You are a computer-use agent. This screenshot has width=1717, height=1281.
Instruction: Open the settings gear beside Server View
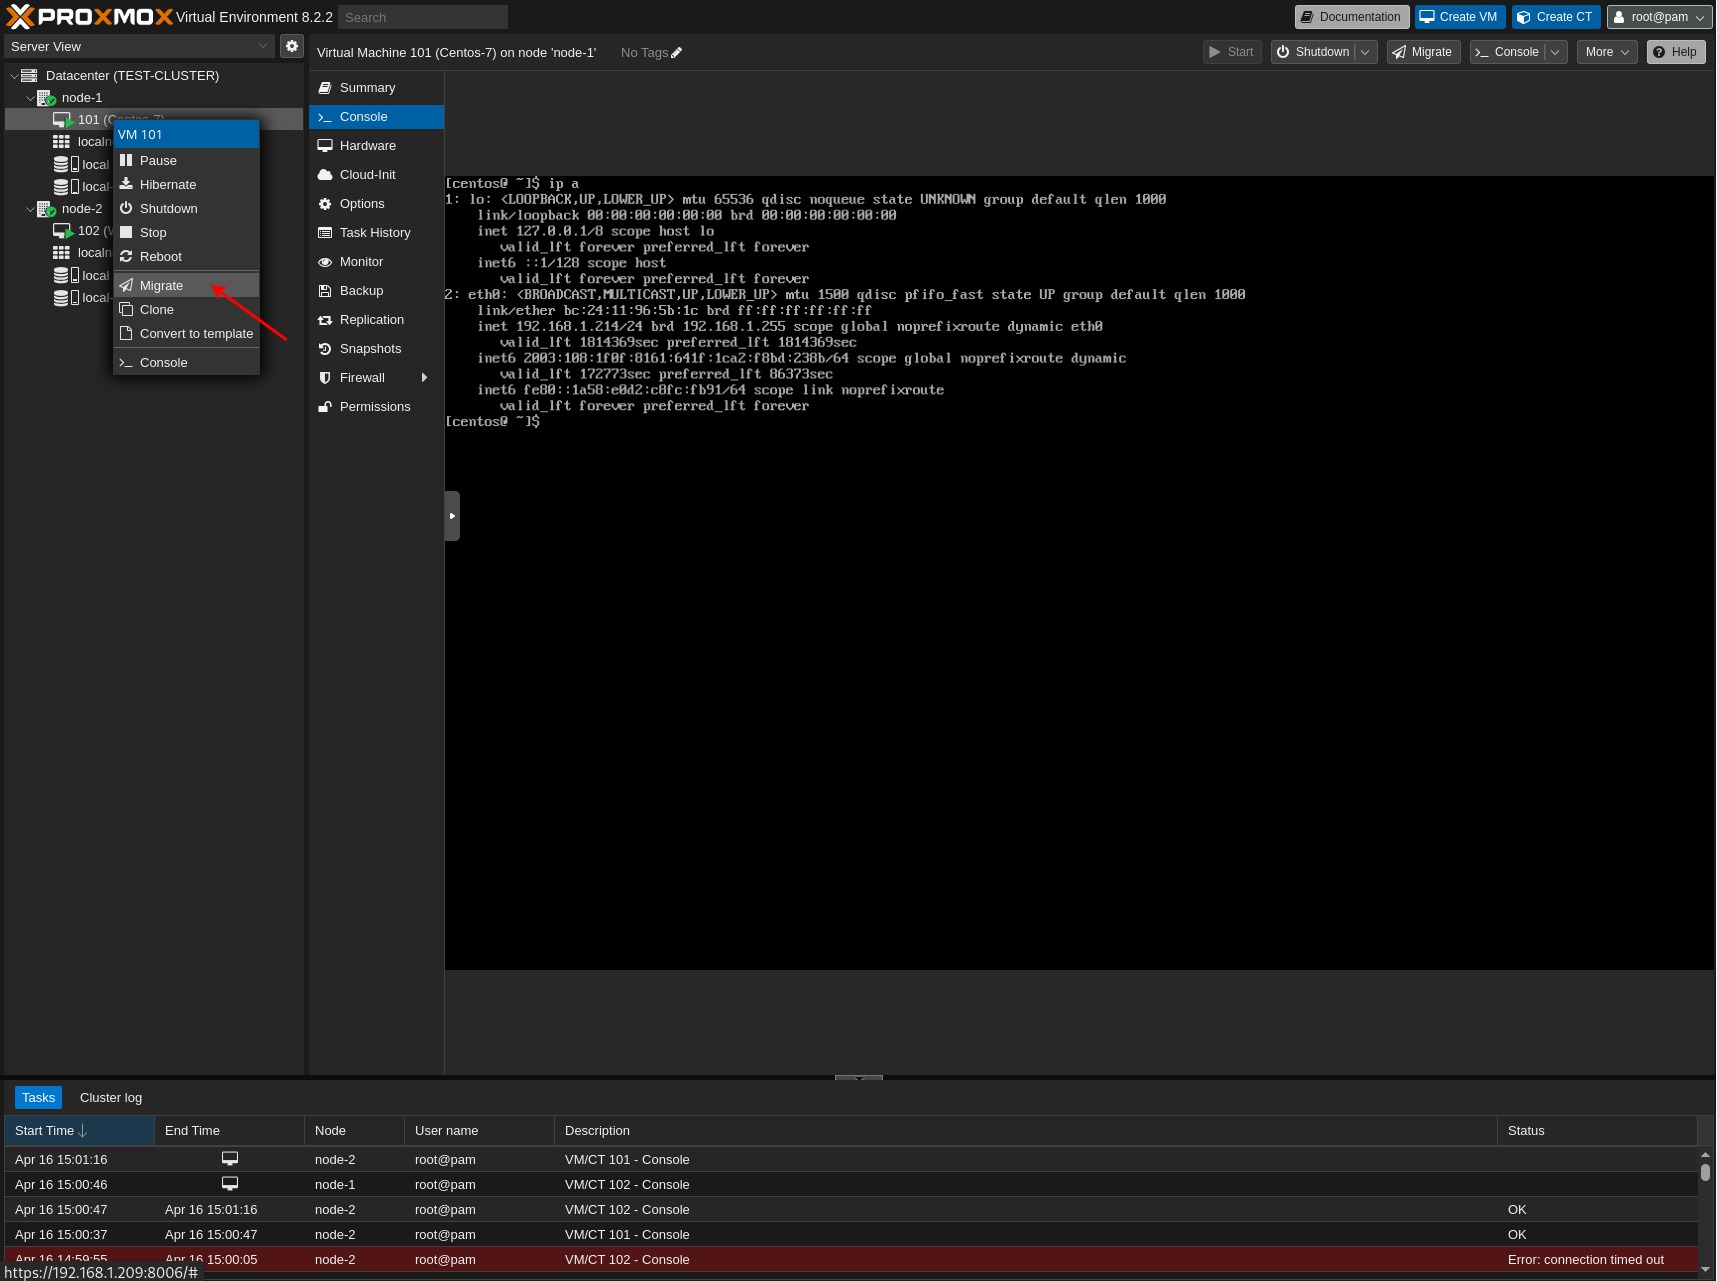point(291,46)
